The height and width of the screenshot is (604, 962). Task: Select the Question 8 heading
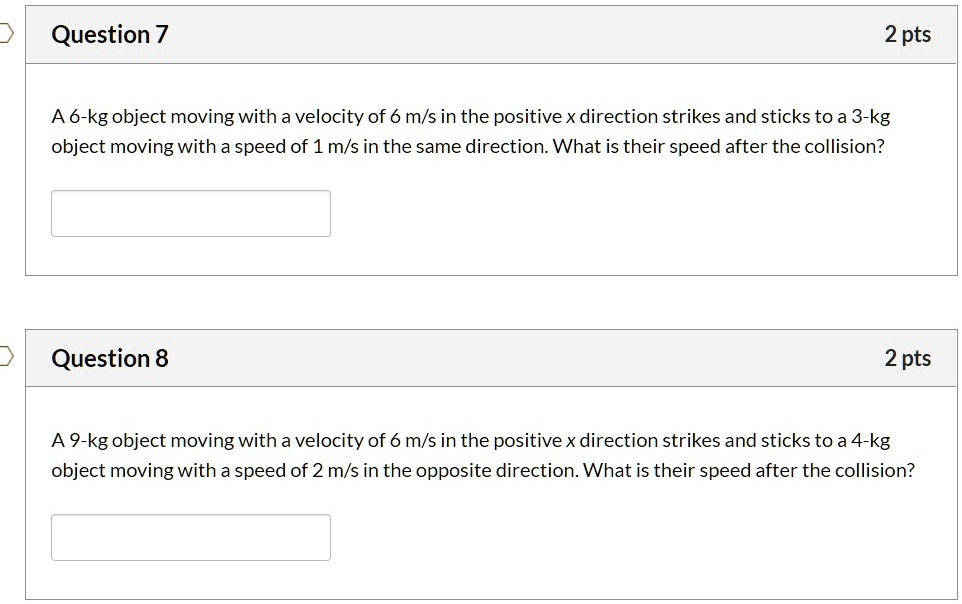click(x=110, y=358)
